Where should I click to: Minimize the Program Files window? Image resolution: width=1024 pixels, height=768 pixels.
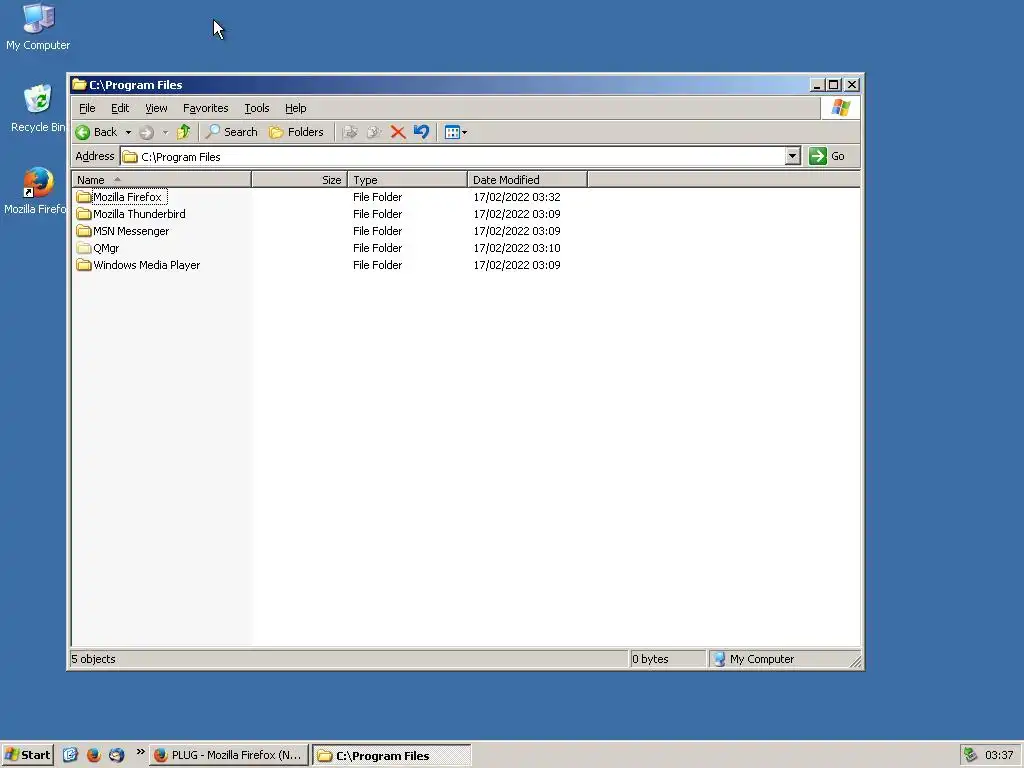817,85
